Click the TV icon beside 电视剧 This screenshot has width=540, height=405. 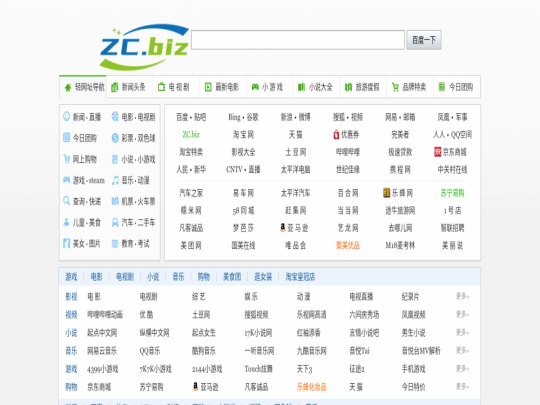tap(161, 87)
